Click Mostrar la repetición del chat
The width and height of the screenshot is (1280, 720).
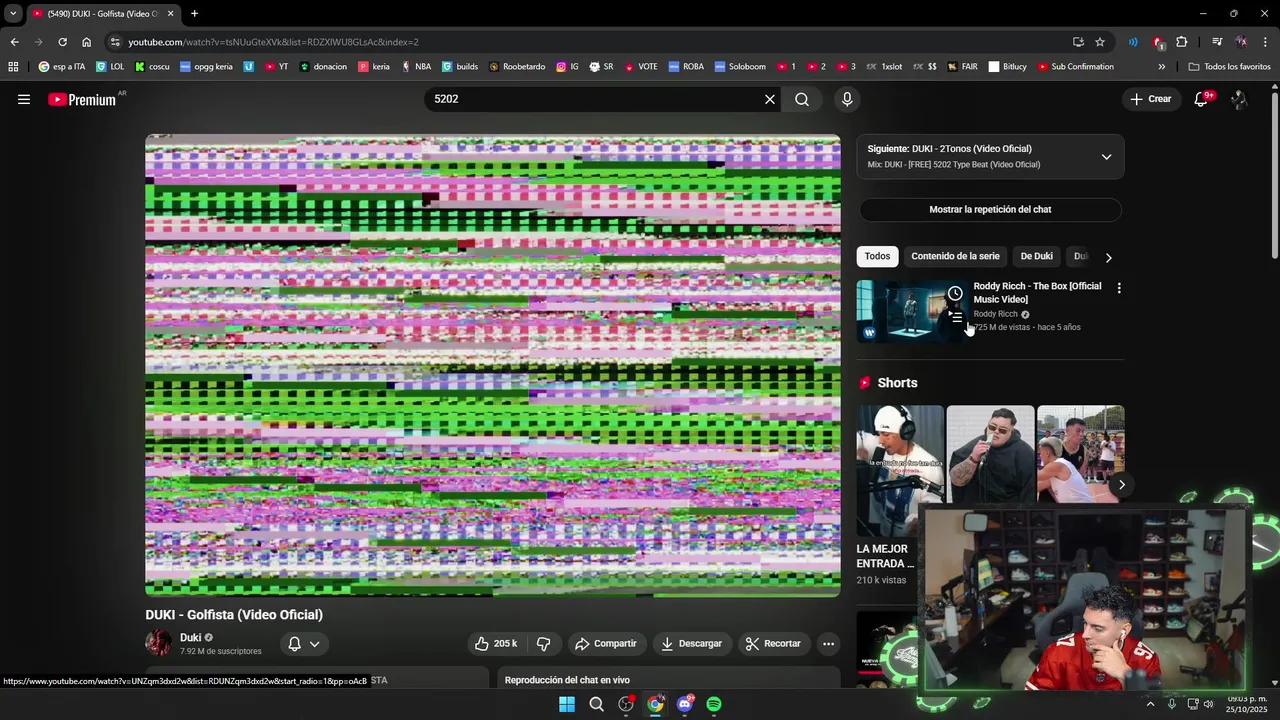pyautogui.click(x=990, y=209)
